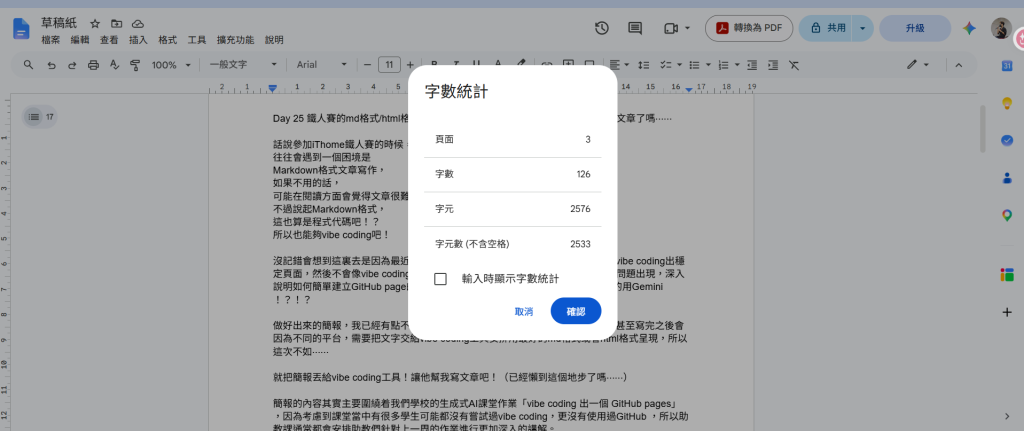
Task: Click the vertical document scrollbar
Action: (982, 128)
